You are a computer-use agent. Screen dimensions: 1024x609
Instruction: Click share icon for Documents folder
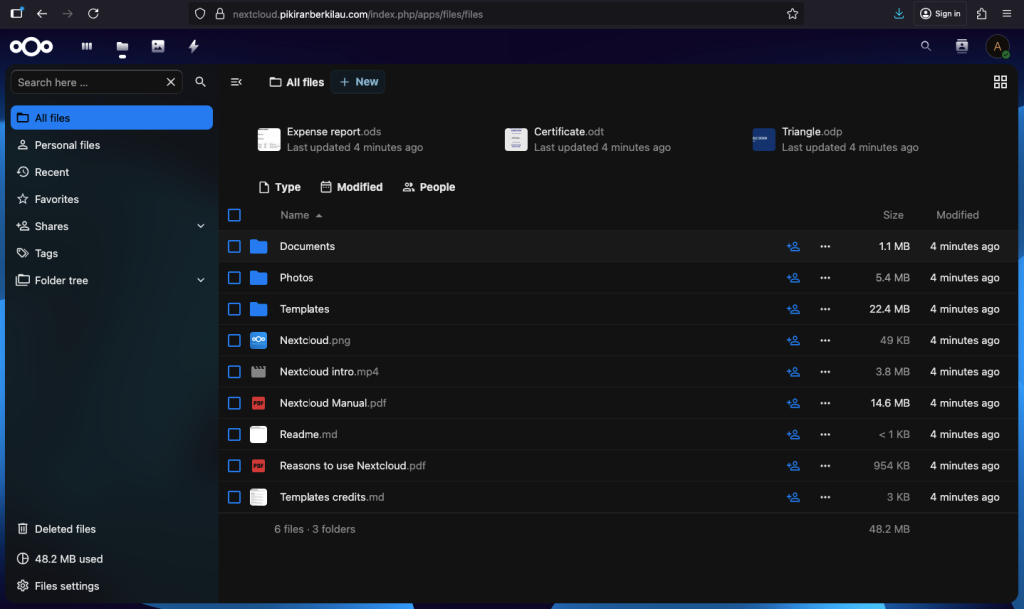click(793, 246)
